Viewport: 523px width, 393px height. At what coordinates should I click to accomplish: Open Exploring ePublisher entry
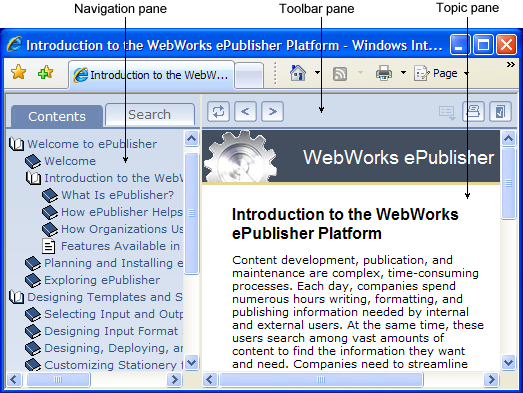point(102,280)
